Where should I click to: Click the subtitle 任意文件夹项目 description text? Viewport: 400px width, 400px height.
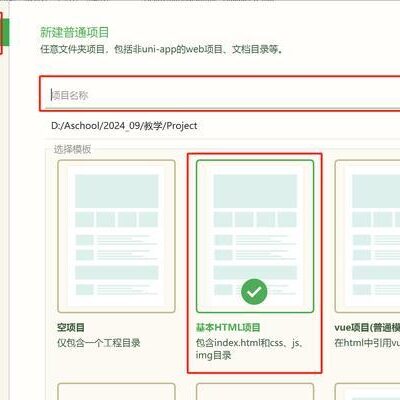point(162,49)
